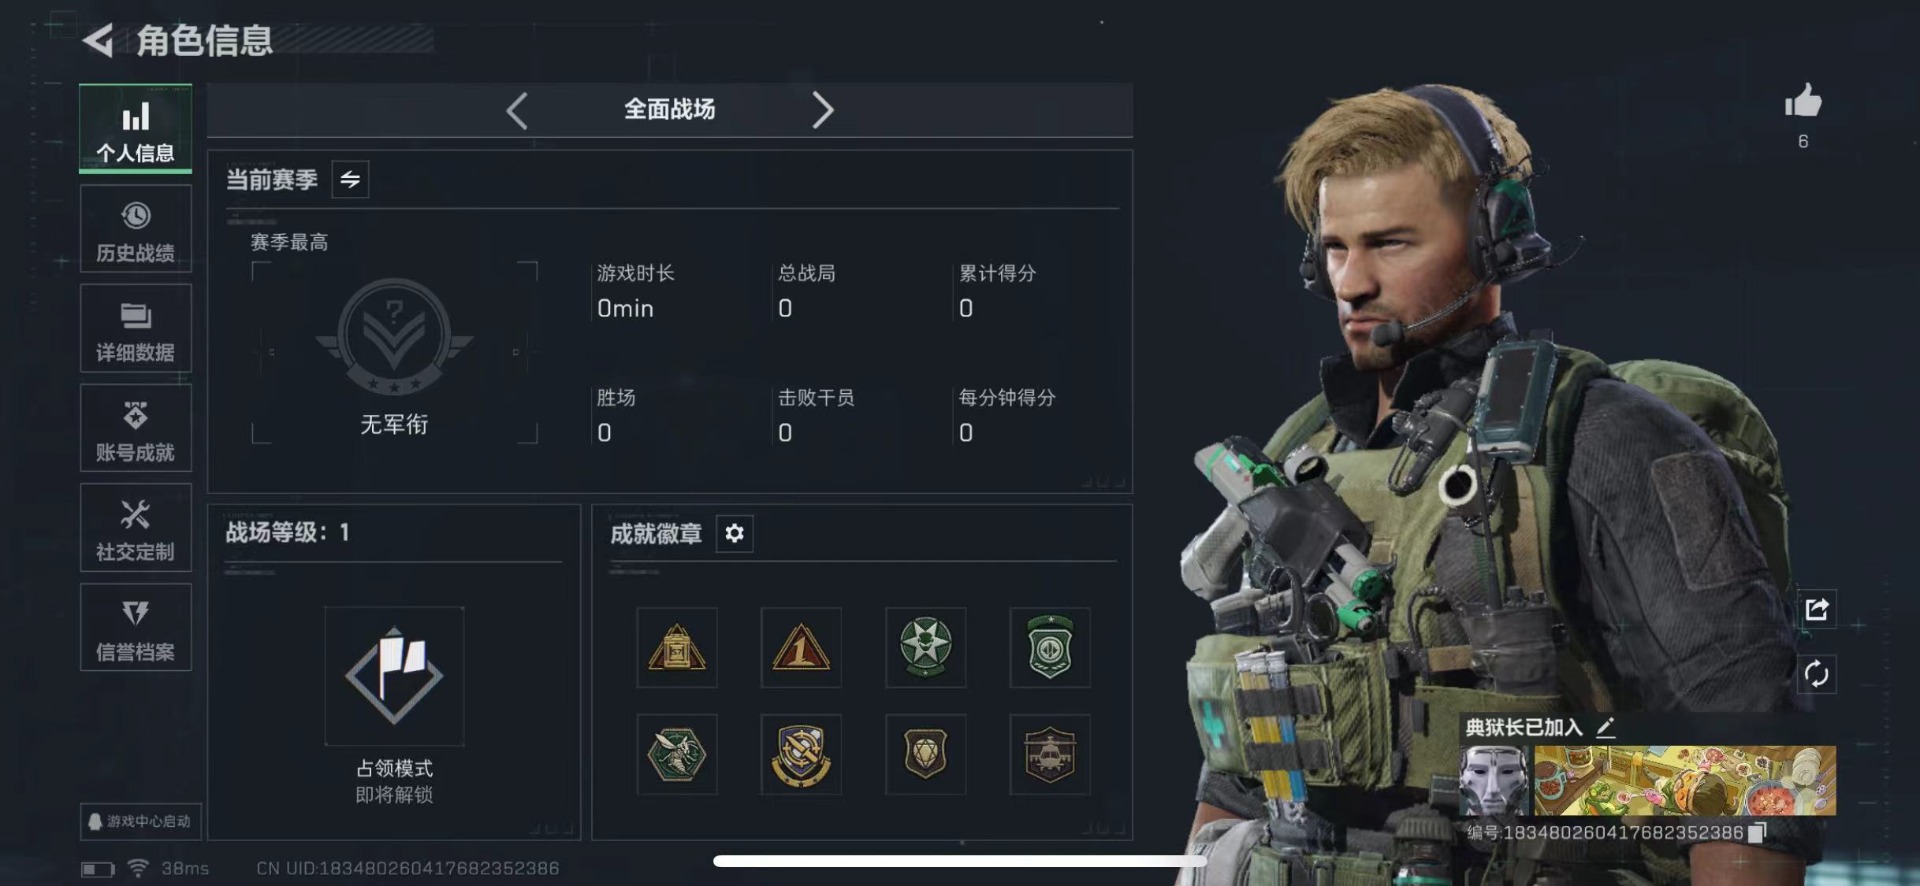Open the 个人信息 tab
The image size is (1920, 886).
[x=135, y=129]
